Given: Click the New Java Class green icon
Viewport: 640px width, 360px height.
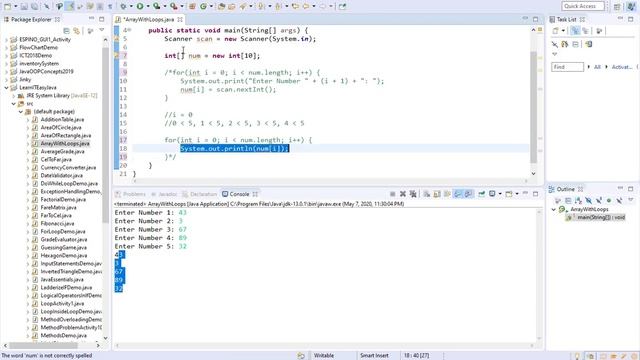Looking at the screenshot, I should click(x=203, y=6).
